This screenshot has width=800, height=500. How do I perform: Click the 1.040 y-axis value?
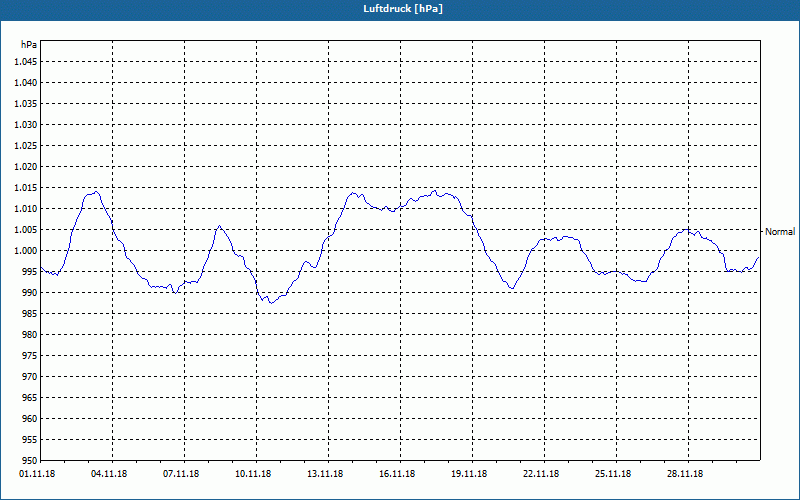[x=26, y=83]
